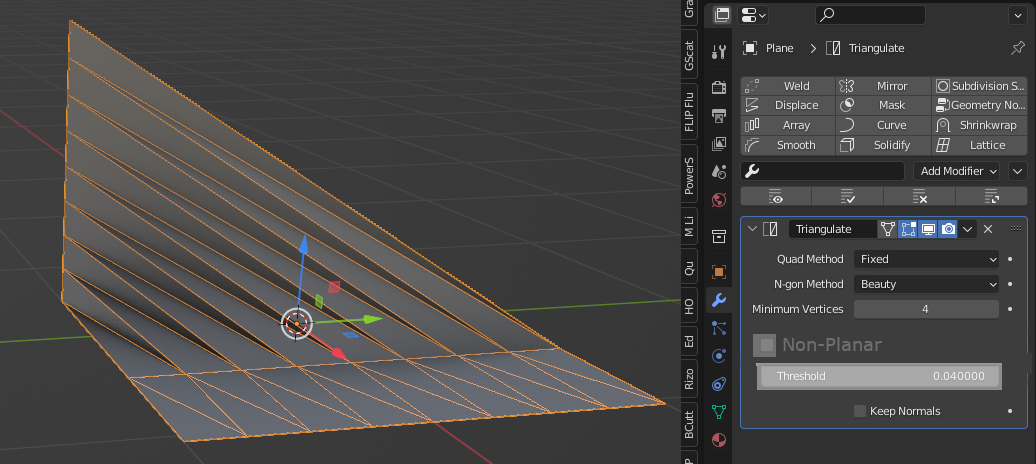The height and width of the screenshot is (464, 1036).
Task: Open the Object Data mesh properties tab
Action: tap(719, 412)
